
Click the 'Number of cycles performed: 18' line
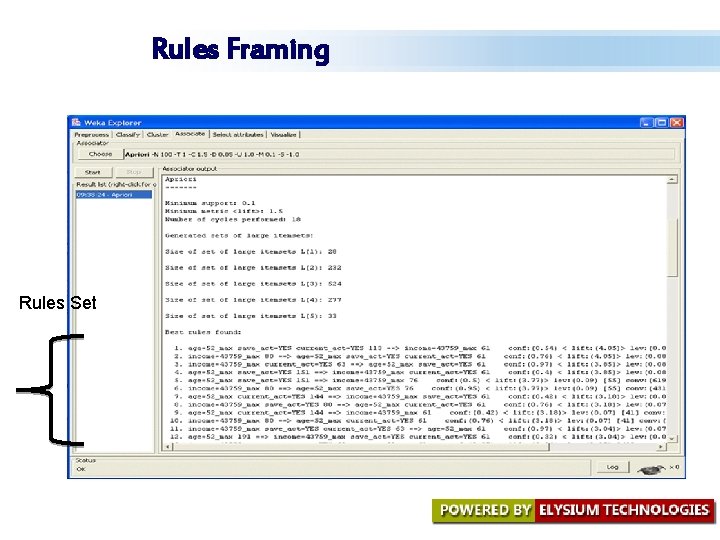coord(233,219)
